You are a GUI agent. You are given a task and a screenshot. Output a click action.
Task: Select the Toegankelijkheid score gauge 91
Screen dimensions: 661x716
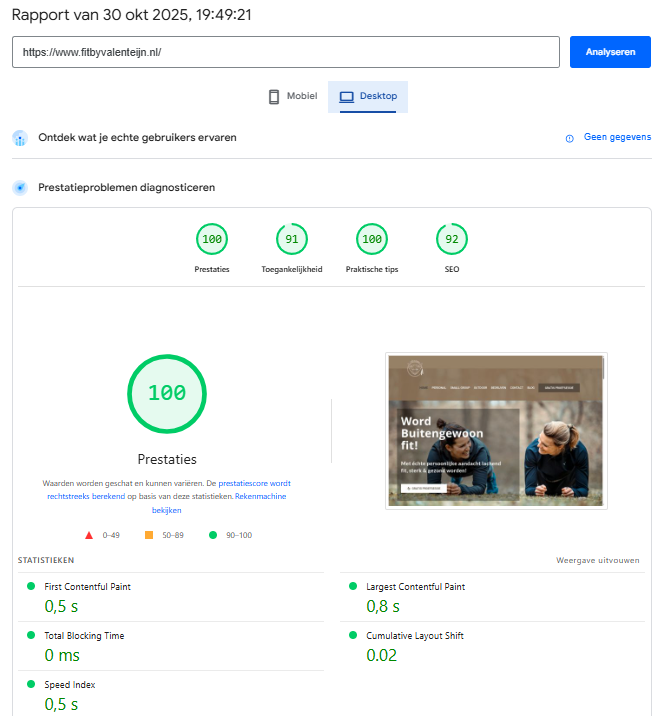pos(292,240)
